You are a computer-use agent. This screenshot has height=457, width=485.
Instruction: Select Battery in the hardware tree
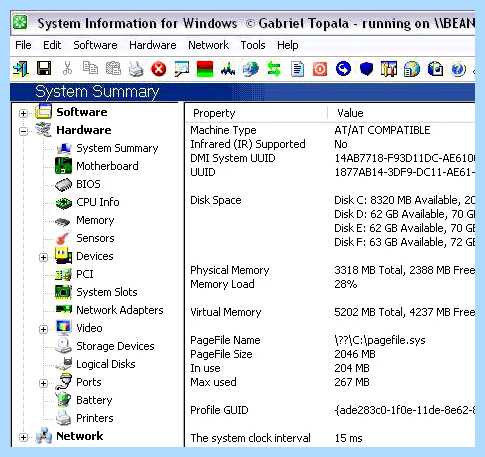(x=94, y=400)
